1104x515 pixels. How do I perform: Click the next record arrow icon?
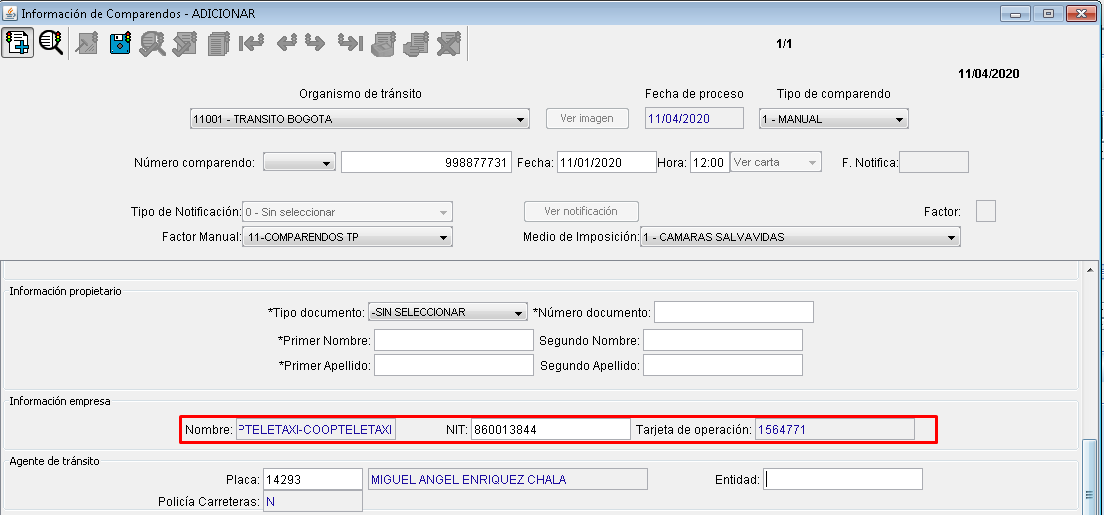tap(315, 43)
